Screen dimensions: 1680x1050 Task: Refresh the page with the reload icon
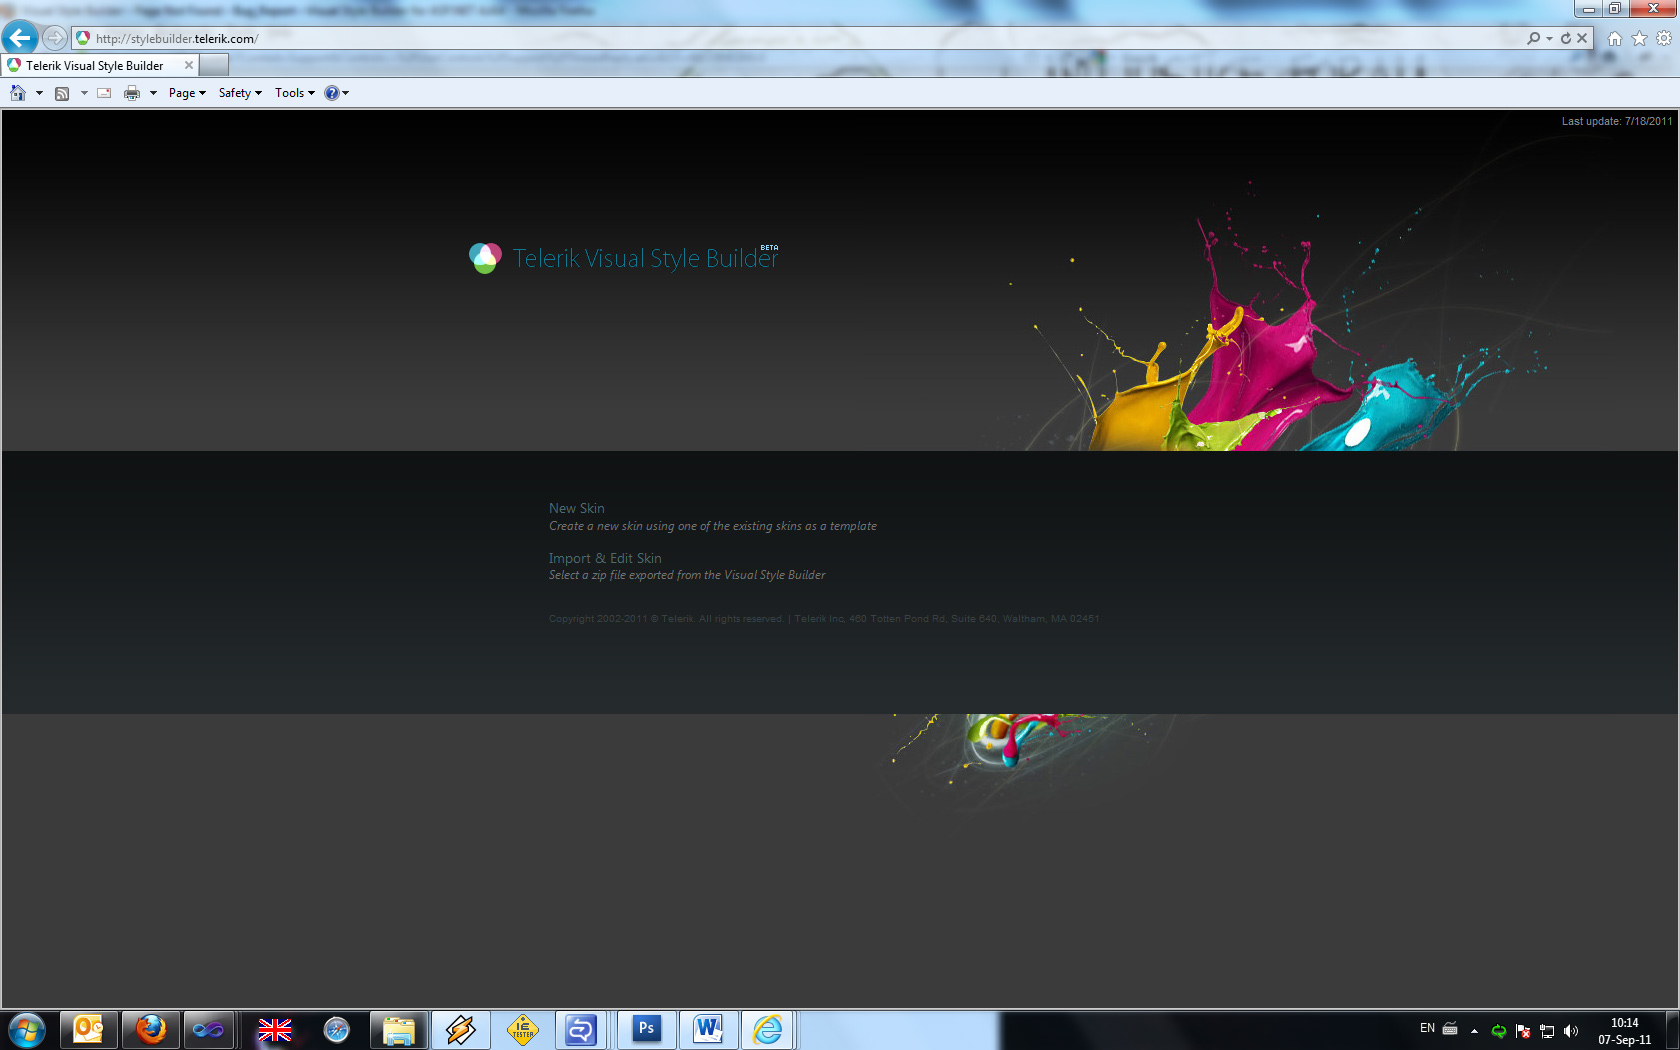(x=1566, y=38)
